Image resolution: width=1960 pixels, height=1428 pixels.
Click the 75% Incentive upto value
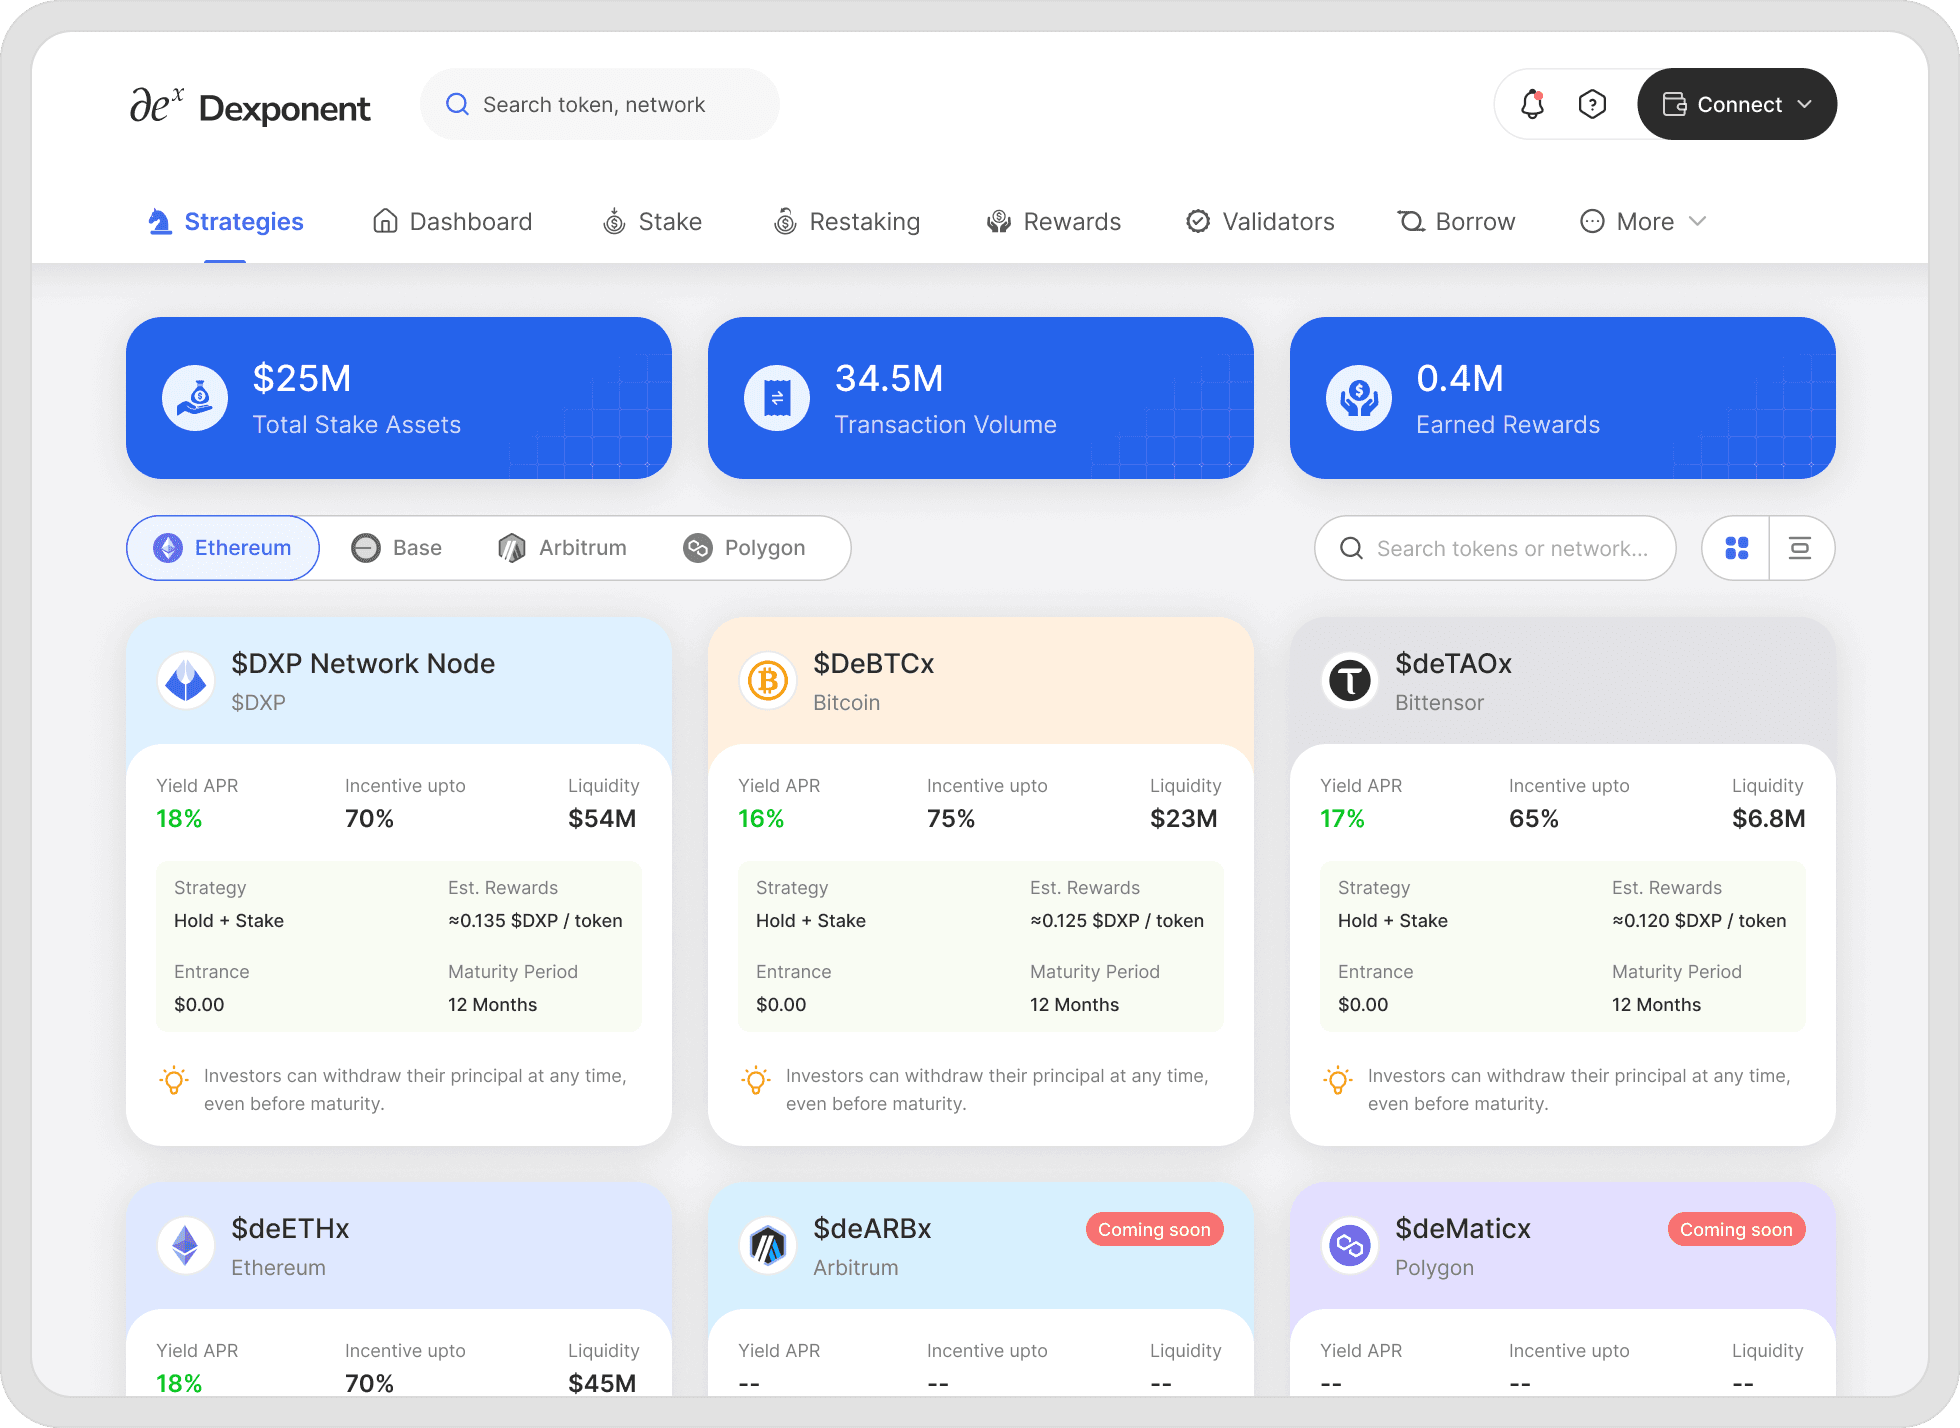(x=951, y=819)
